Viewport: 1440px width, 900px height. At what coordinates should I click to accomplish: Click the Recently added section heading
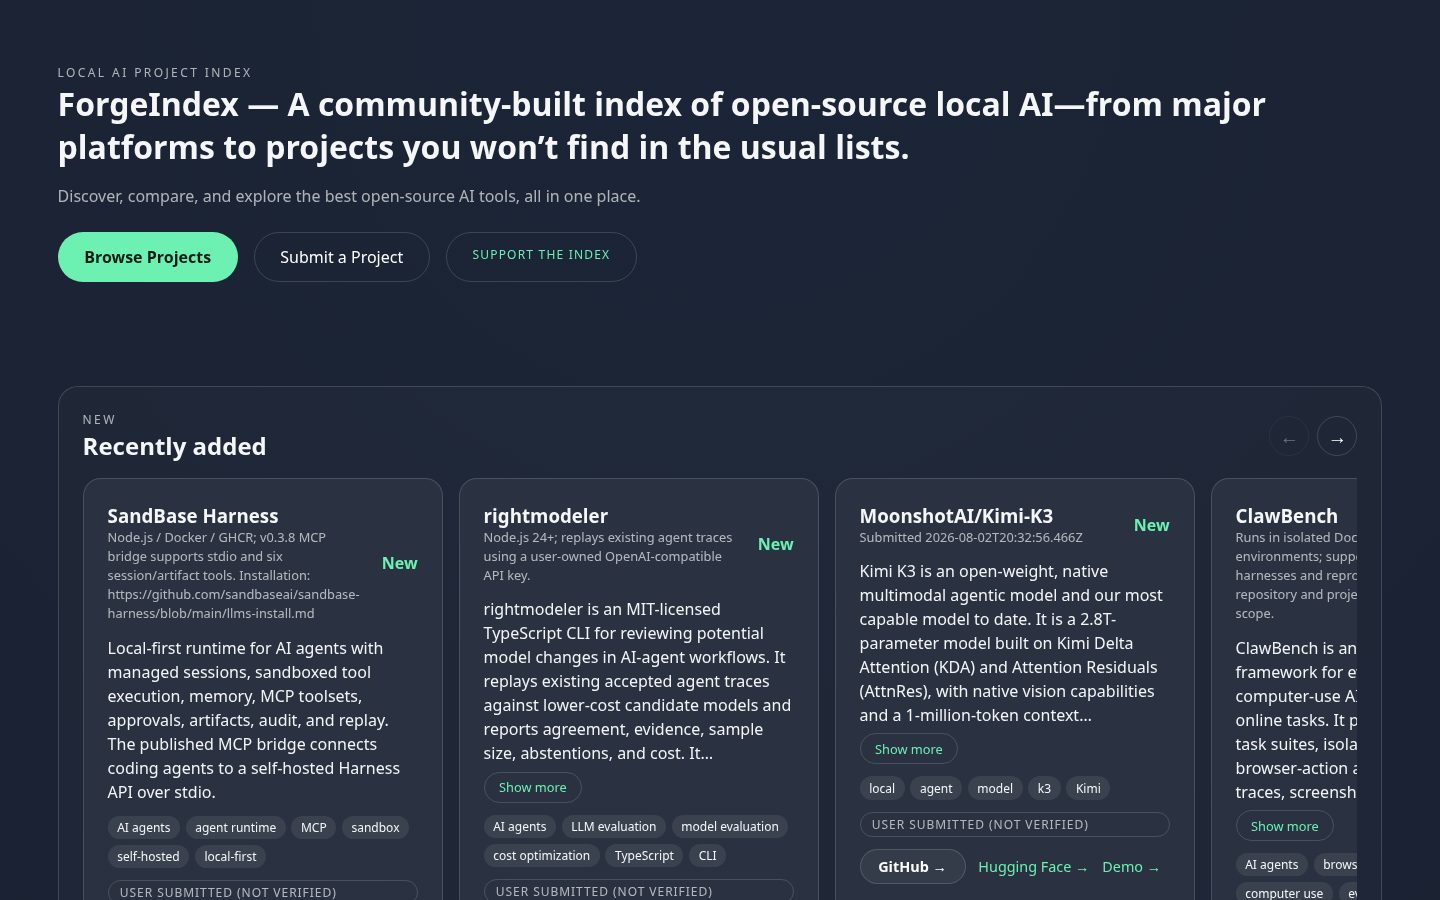tap(174, 446)
